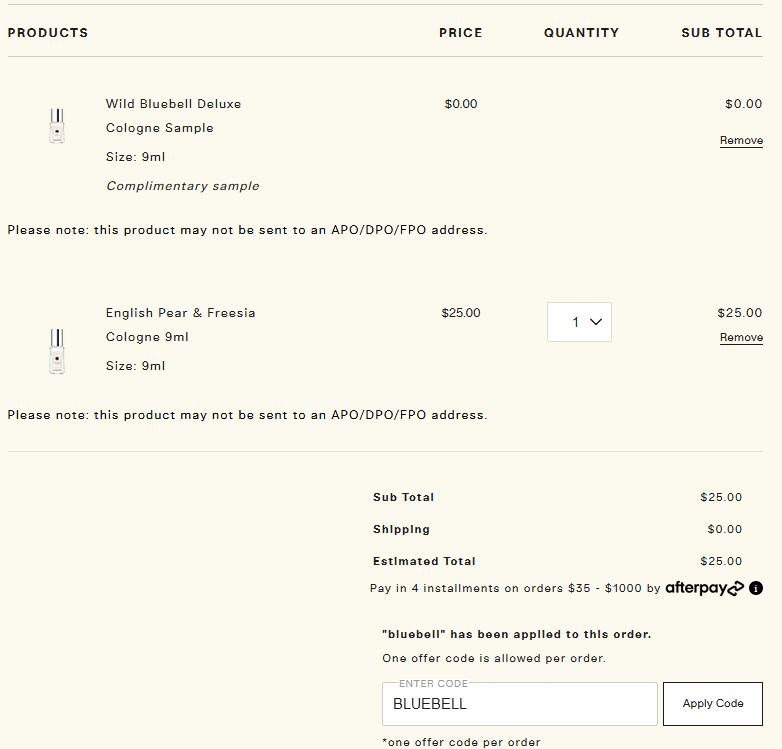
Task: Open Wild Bluebell Deluxe sample thumbnail
Action: click(x=57, y=127)
